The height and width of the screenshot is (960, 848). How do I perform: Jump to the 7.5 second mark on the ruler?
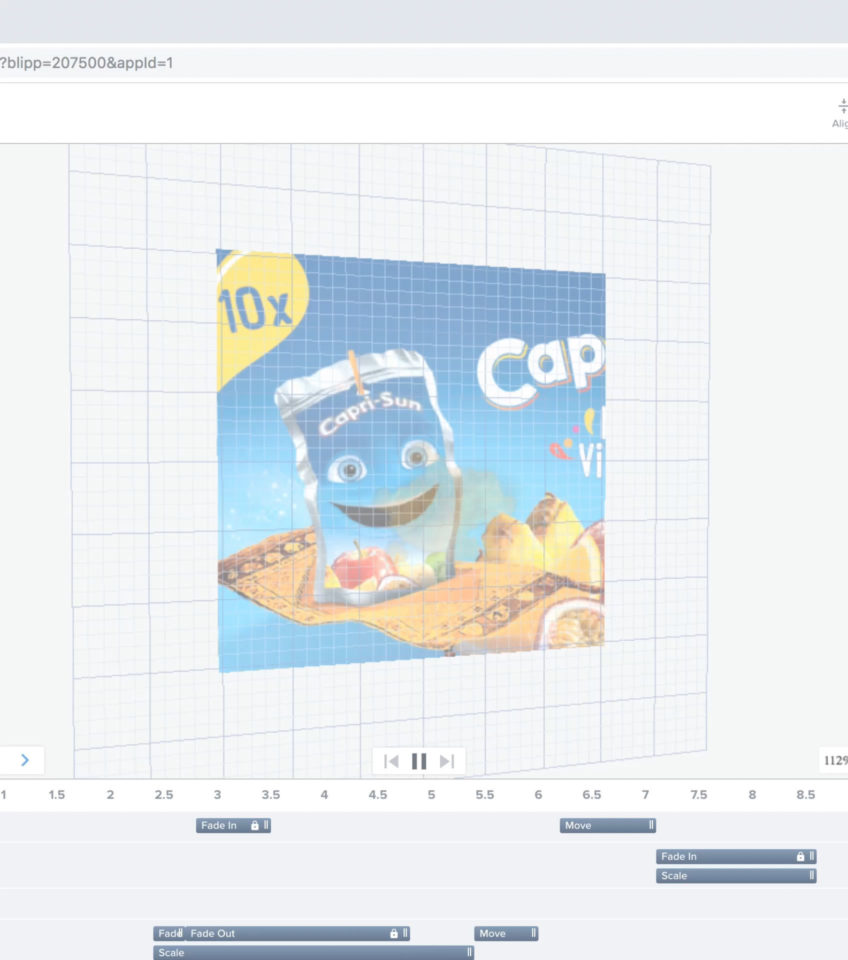(699, 795)
